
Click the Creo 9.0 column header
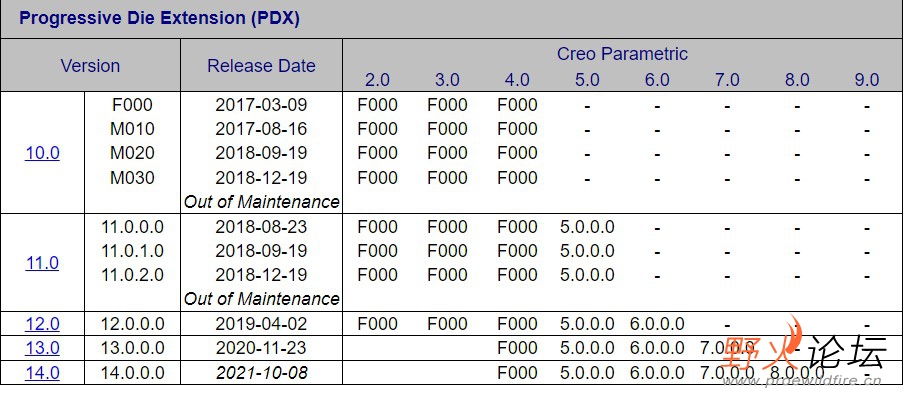pyautogui.click(x=867, y=80)
